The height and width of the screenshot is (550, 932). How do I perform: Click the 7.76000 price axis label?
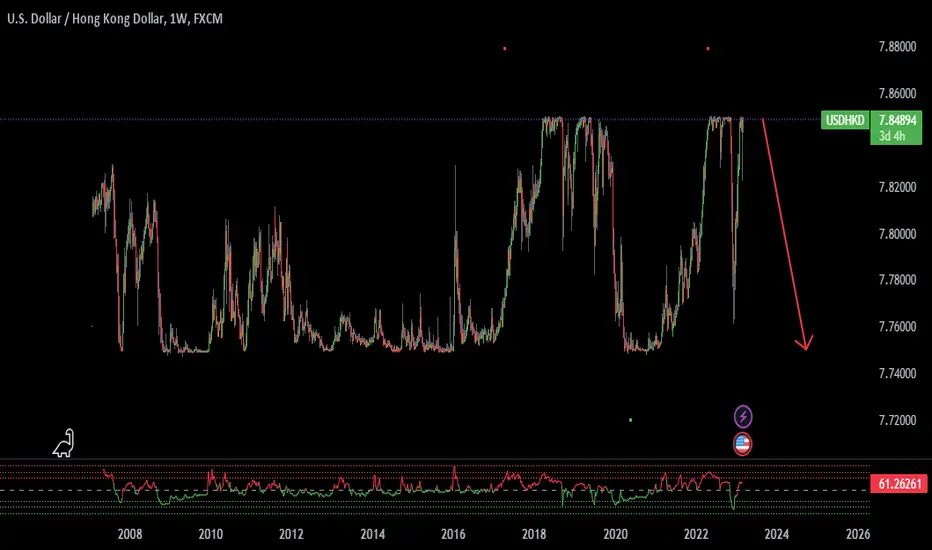point(897,326)
